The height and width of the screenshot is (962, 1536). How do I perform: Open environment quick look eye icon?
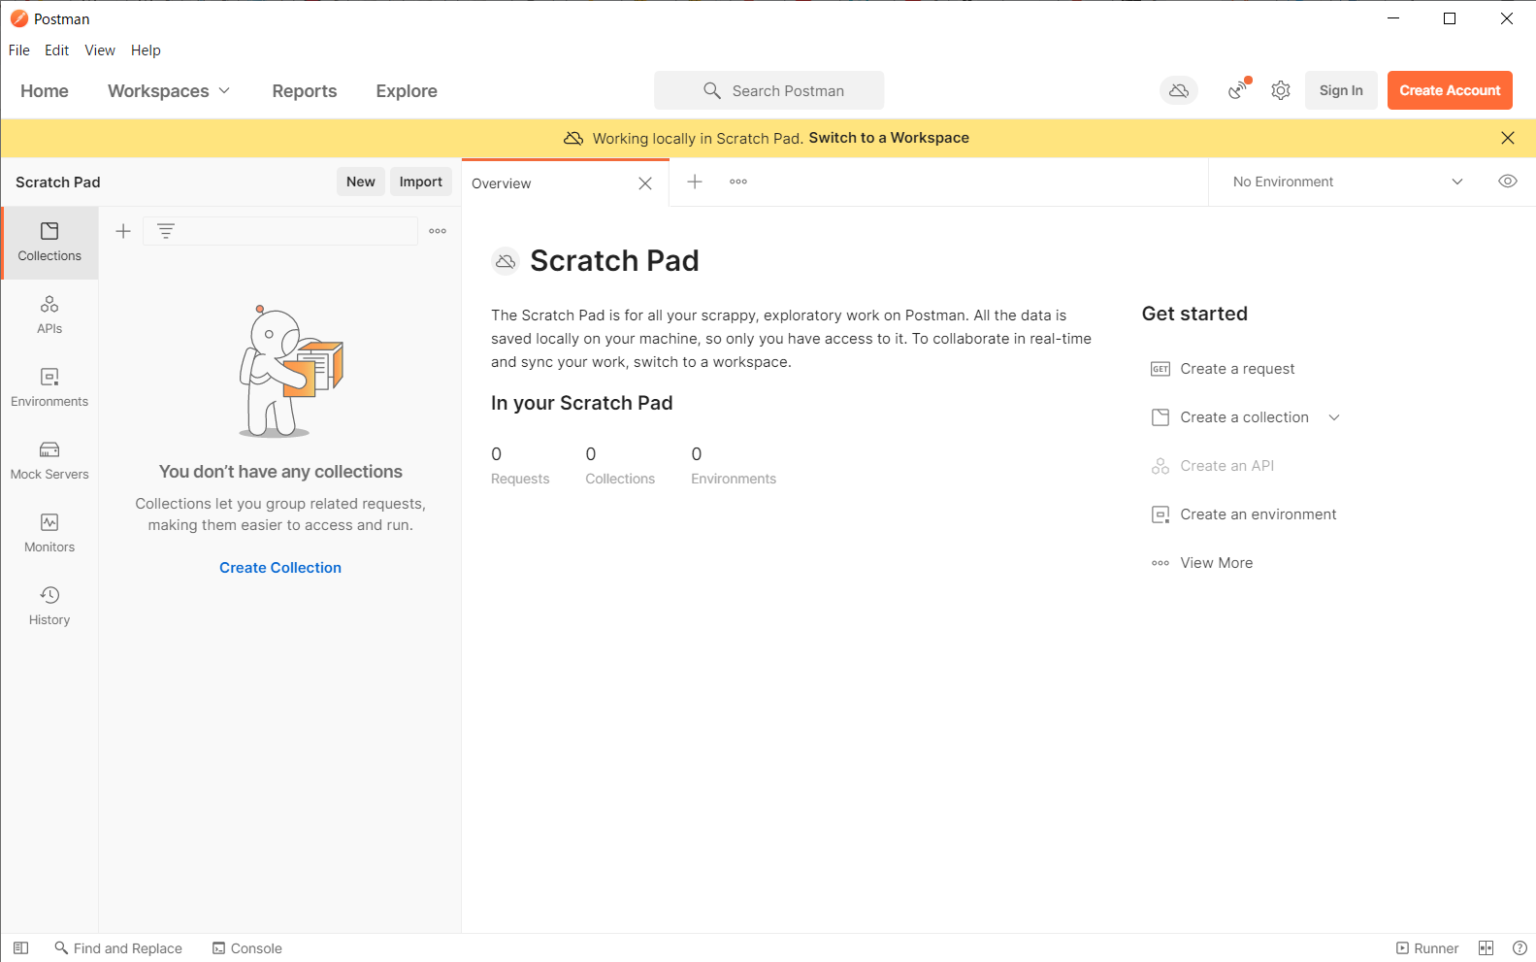[1508, 181]
